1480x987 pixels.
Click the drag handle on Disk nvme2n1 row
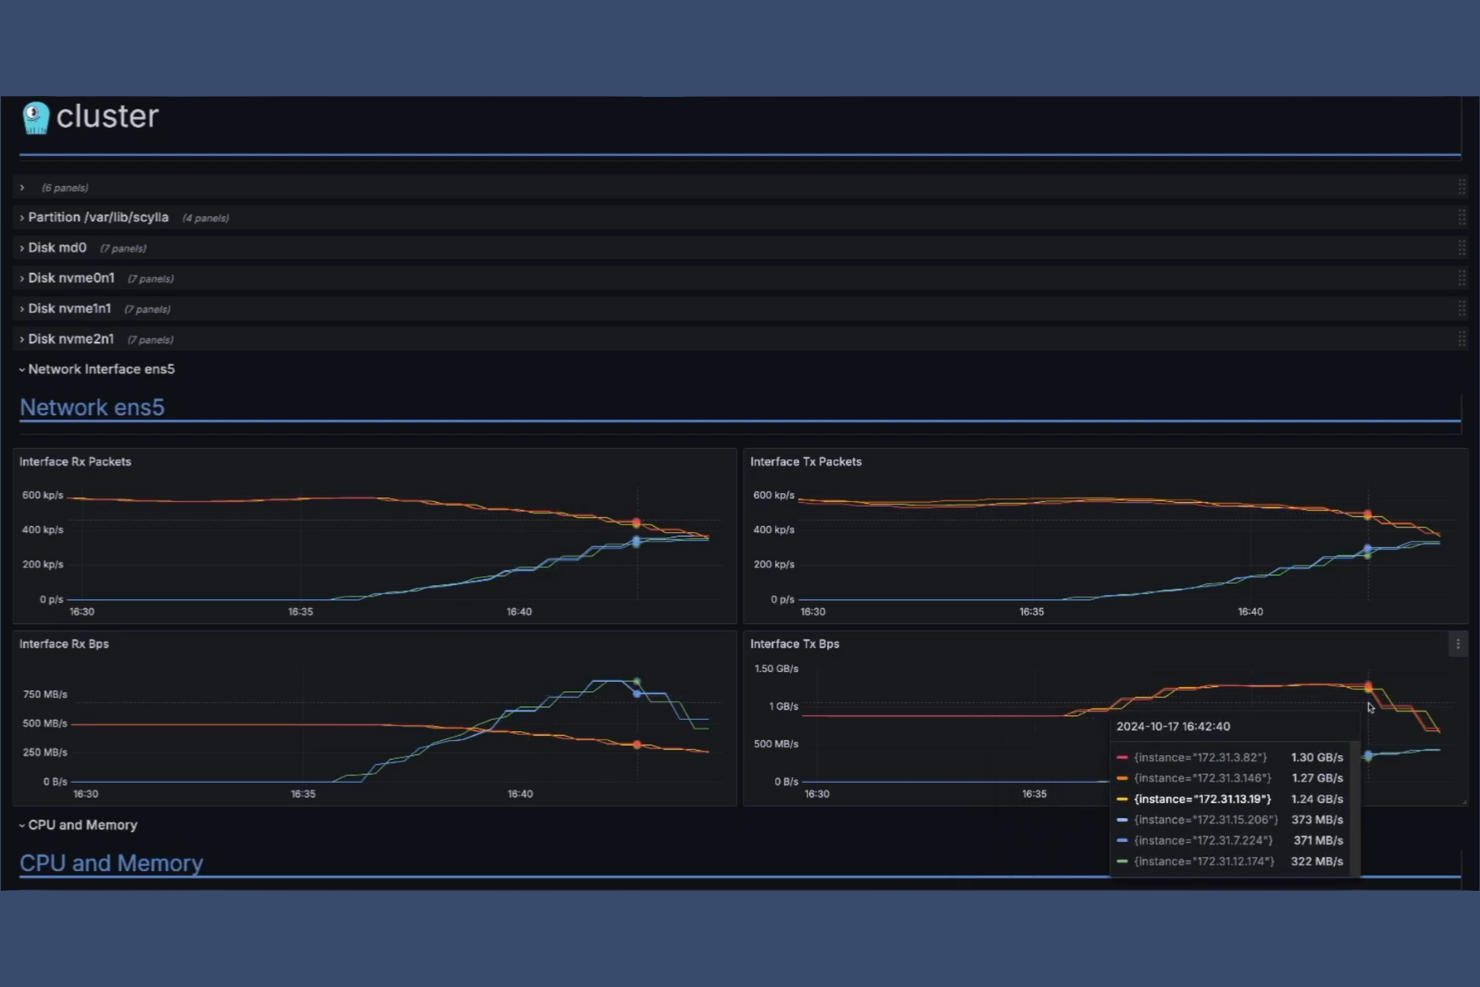(1463, 338)
